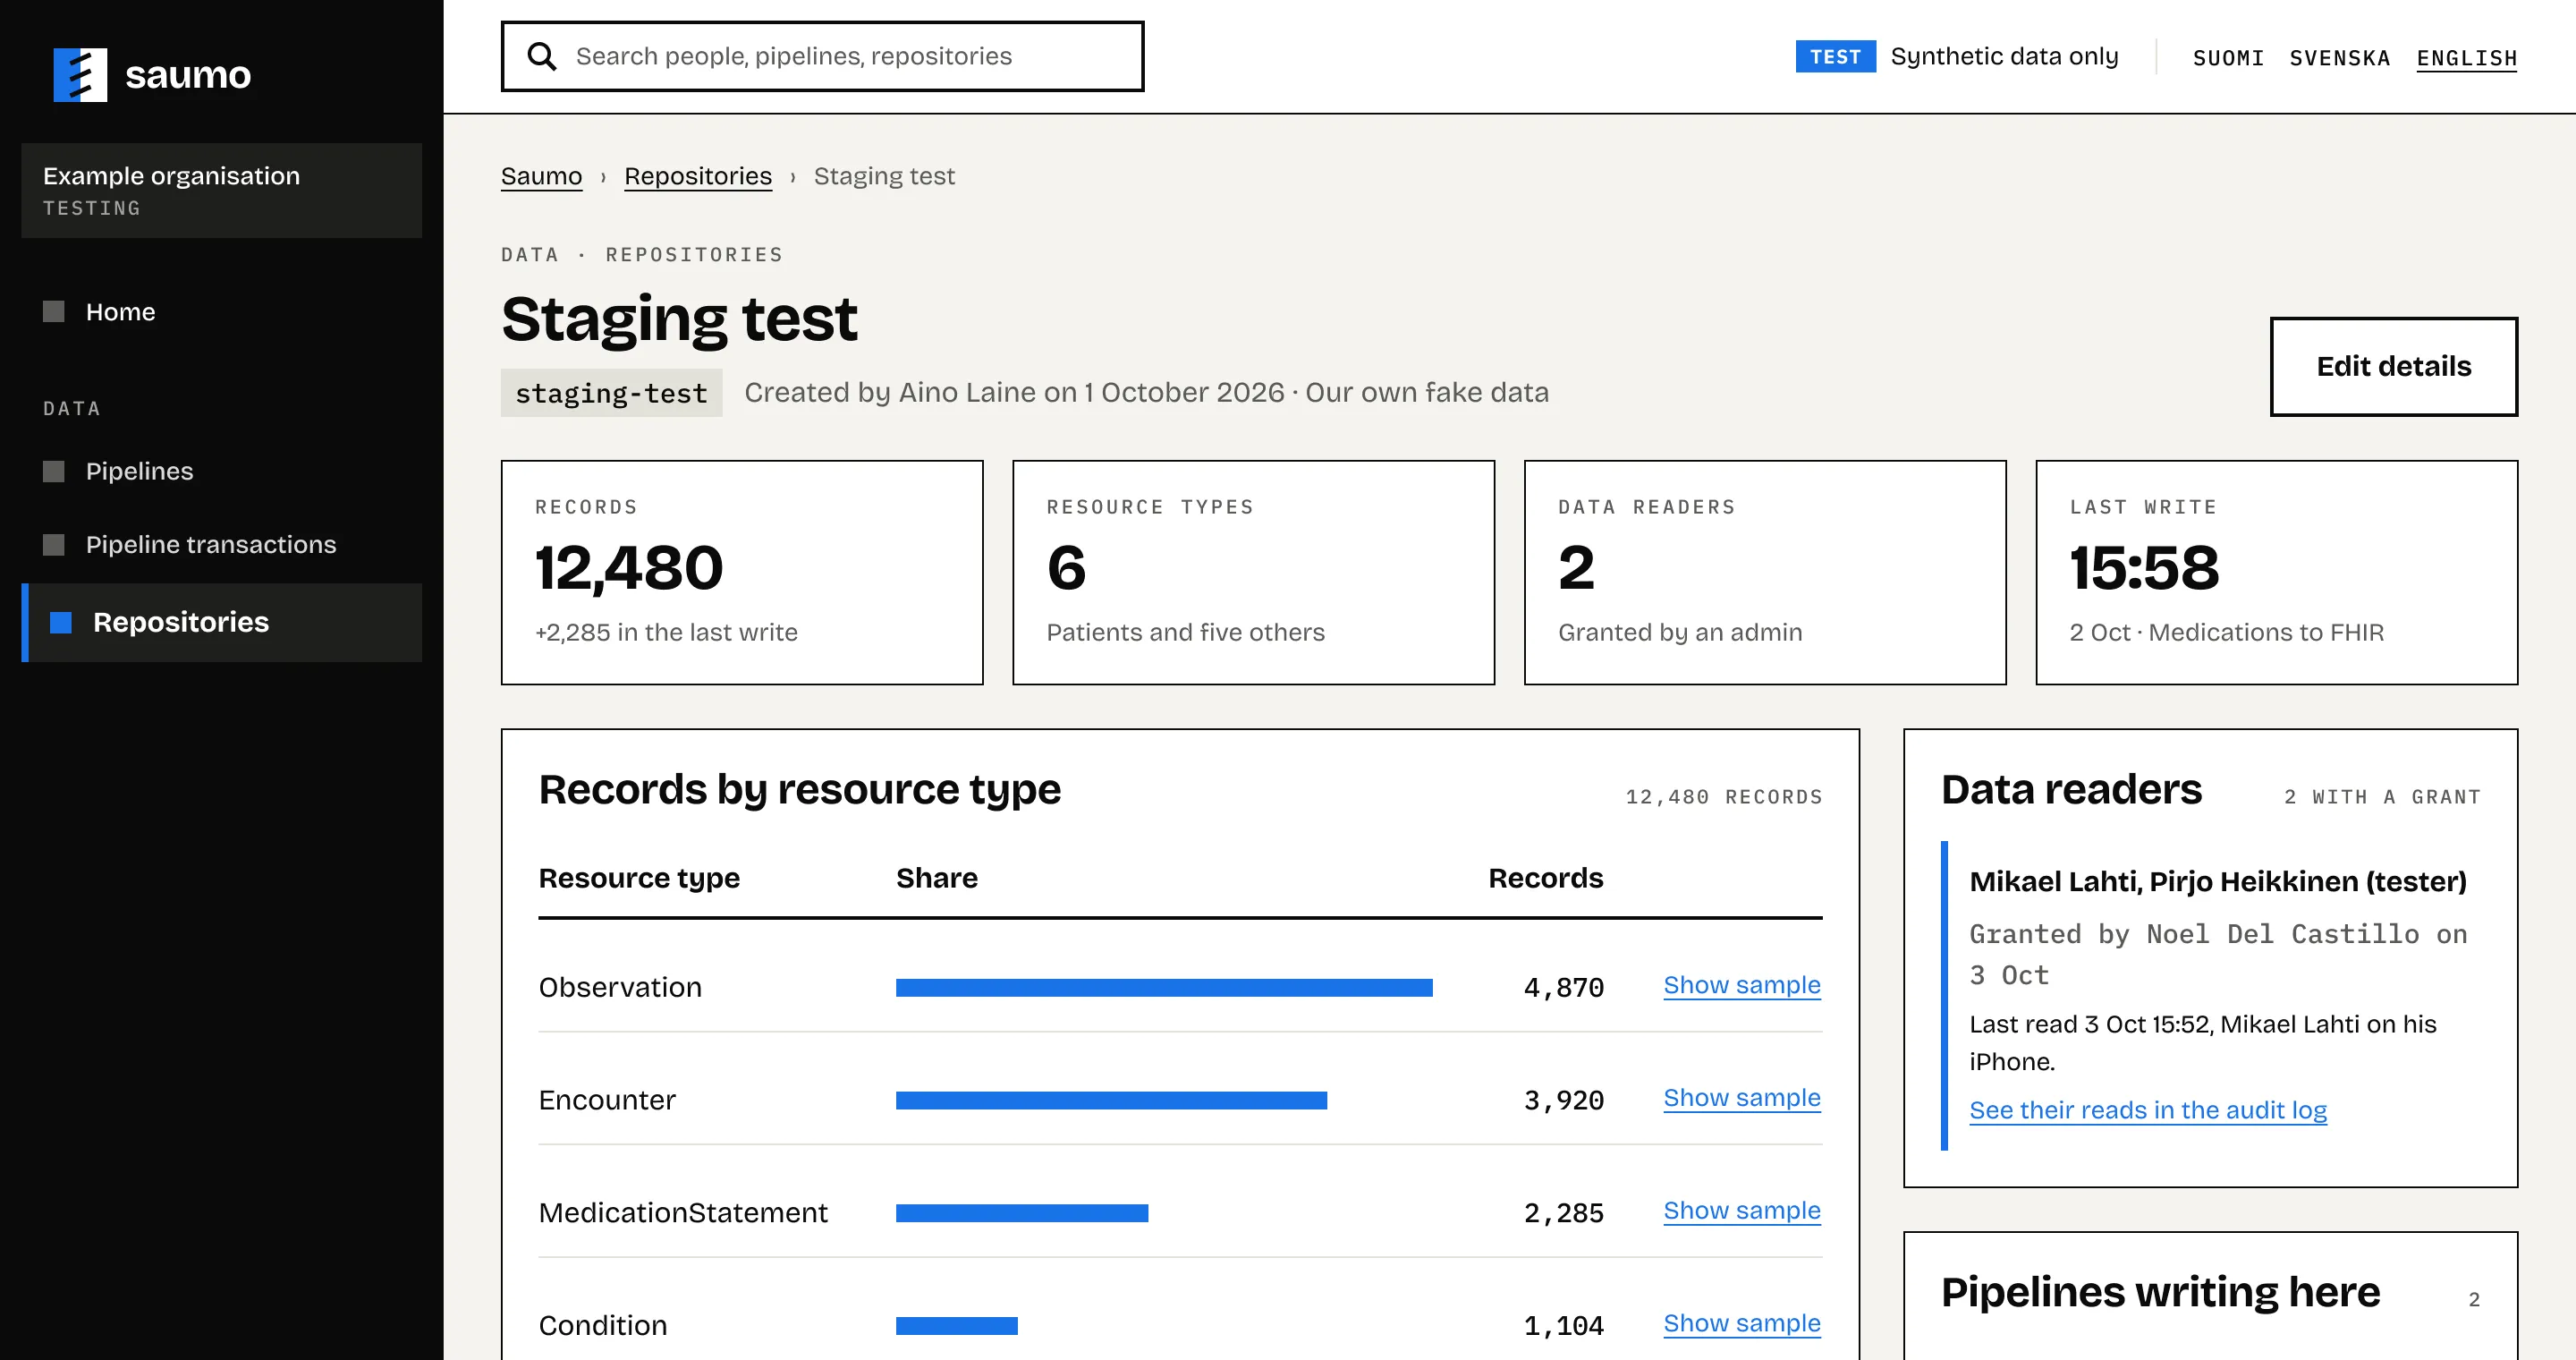
Task: Click the MedicationStatement share bar
Action: (1022, 1213)
